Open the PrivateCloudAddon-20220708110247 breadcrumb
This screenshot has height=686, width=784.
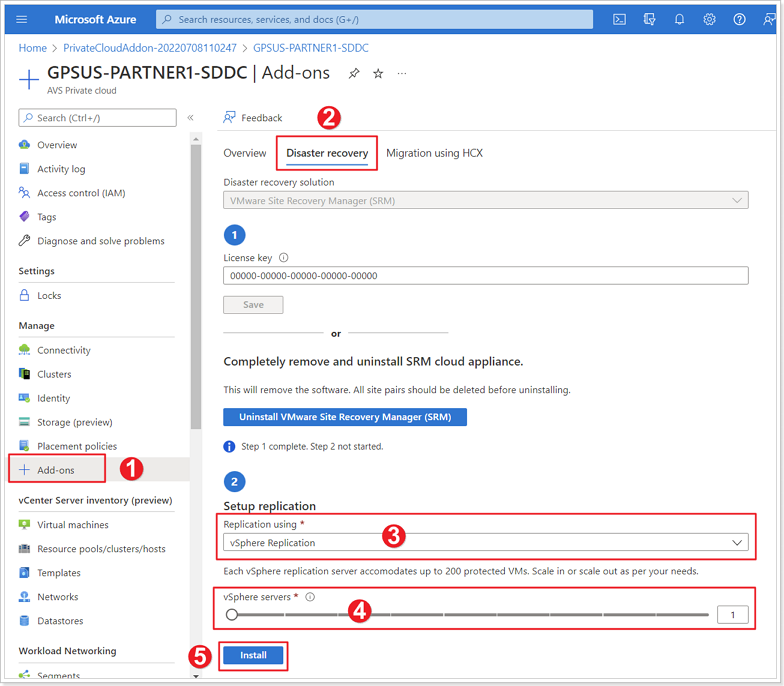(150, 48)
